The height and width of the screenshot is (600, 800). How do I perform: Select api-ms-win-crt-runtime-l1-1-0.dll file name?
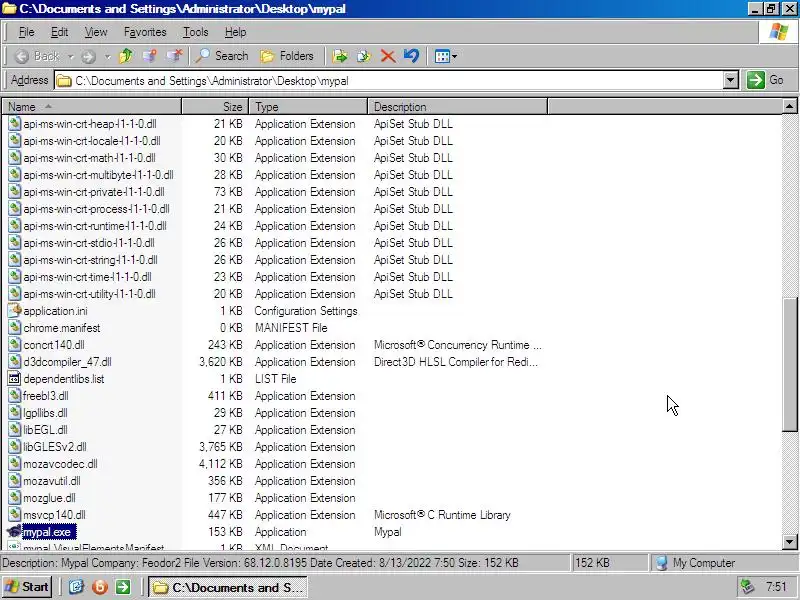click(x=95, y=226)
